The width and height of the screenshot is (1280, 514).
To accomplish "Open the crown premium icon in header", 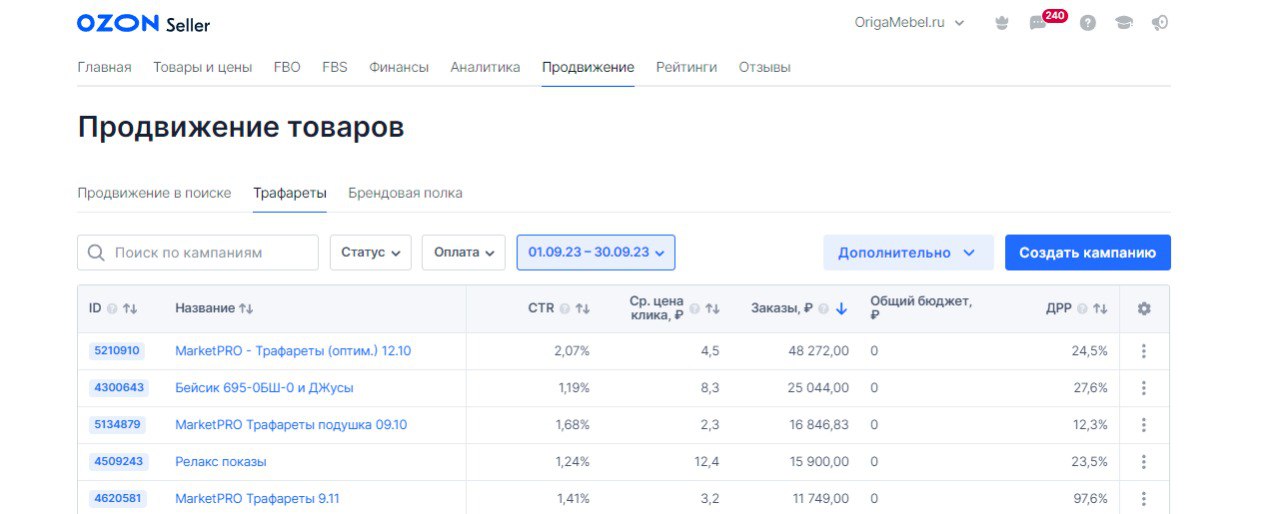I will [x=1002, y=23].
